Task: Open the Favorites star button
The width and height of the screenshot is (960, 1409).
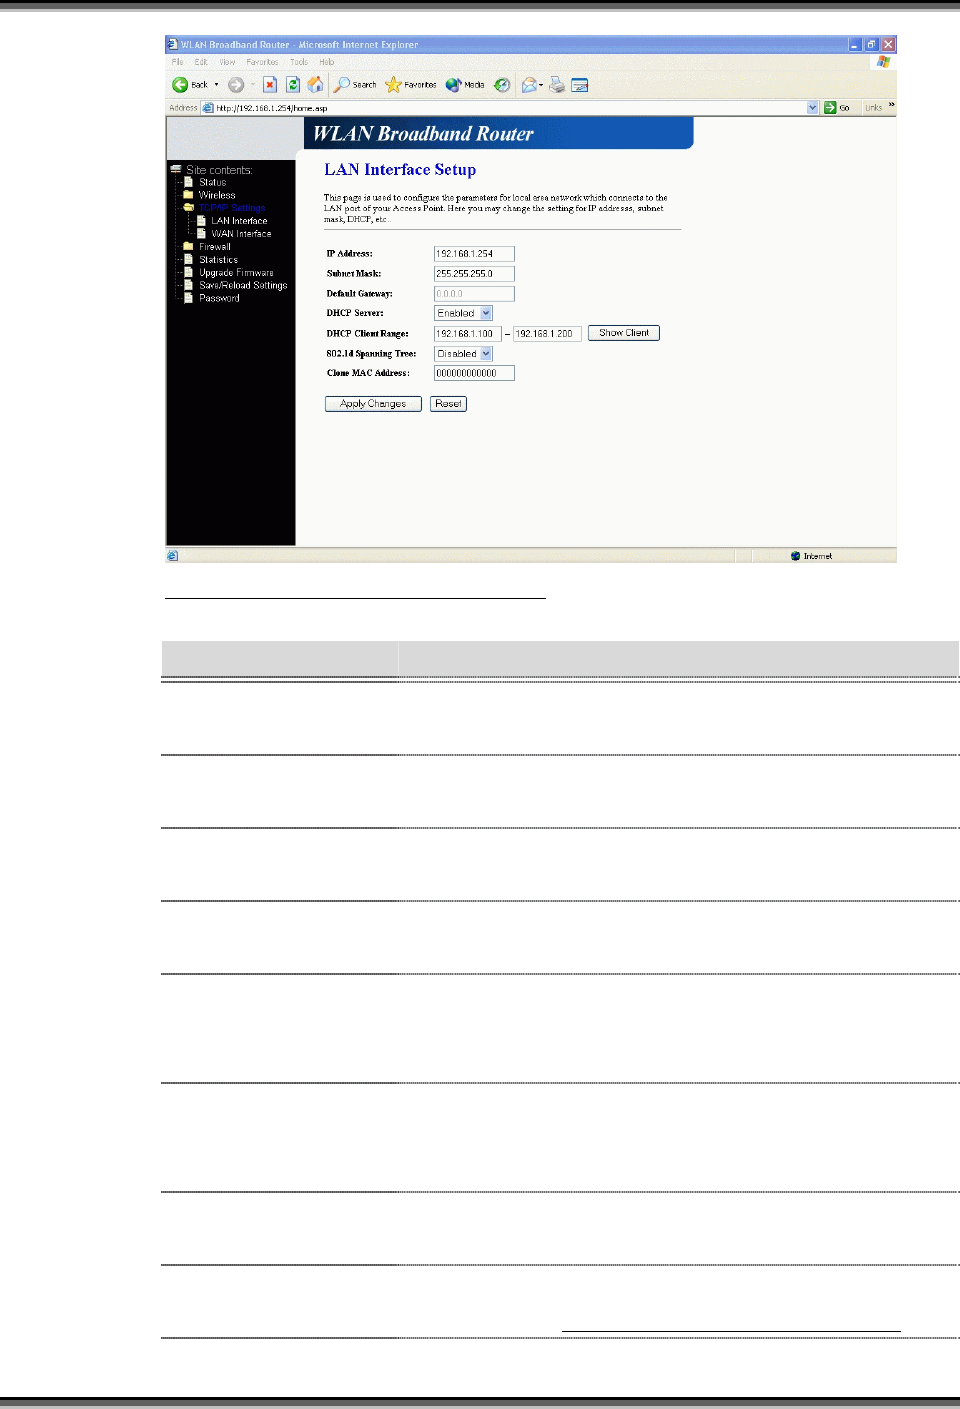Action: tap(411, 85)
